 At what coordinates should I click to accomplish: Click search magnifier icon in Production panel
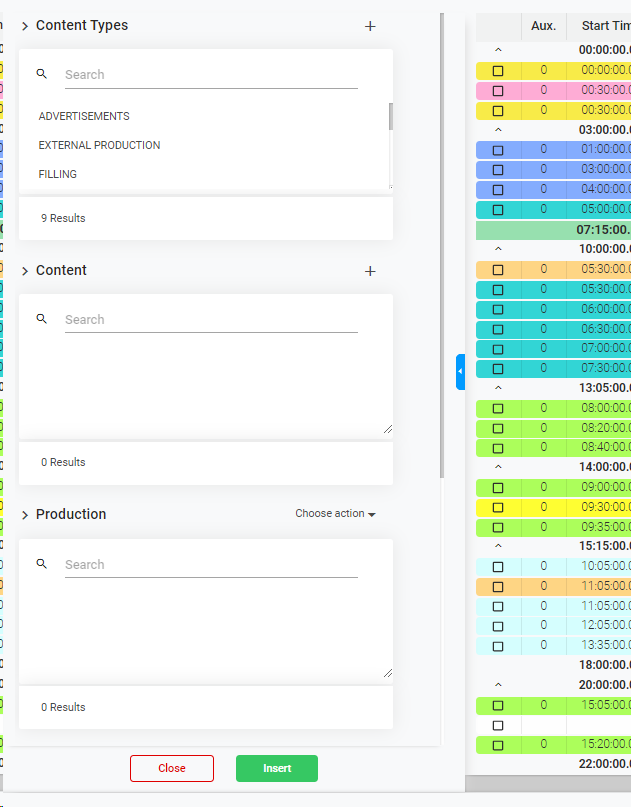(42, 564)
